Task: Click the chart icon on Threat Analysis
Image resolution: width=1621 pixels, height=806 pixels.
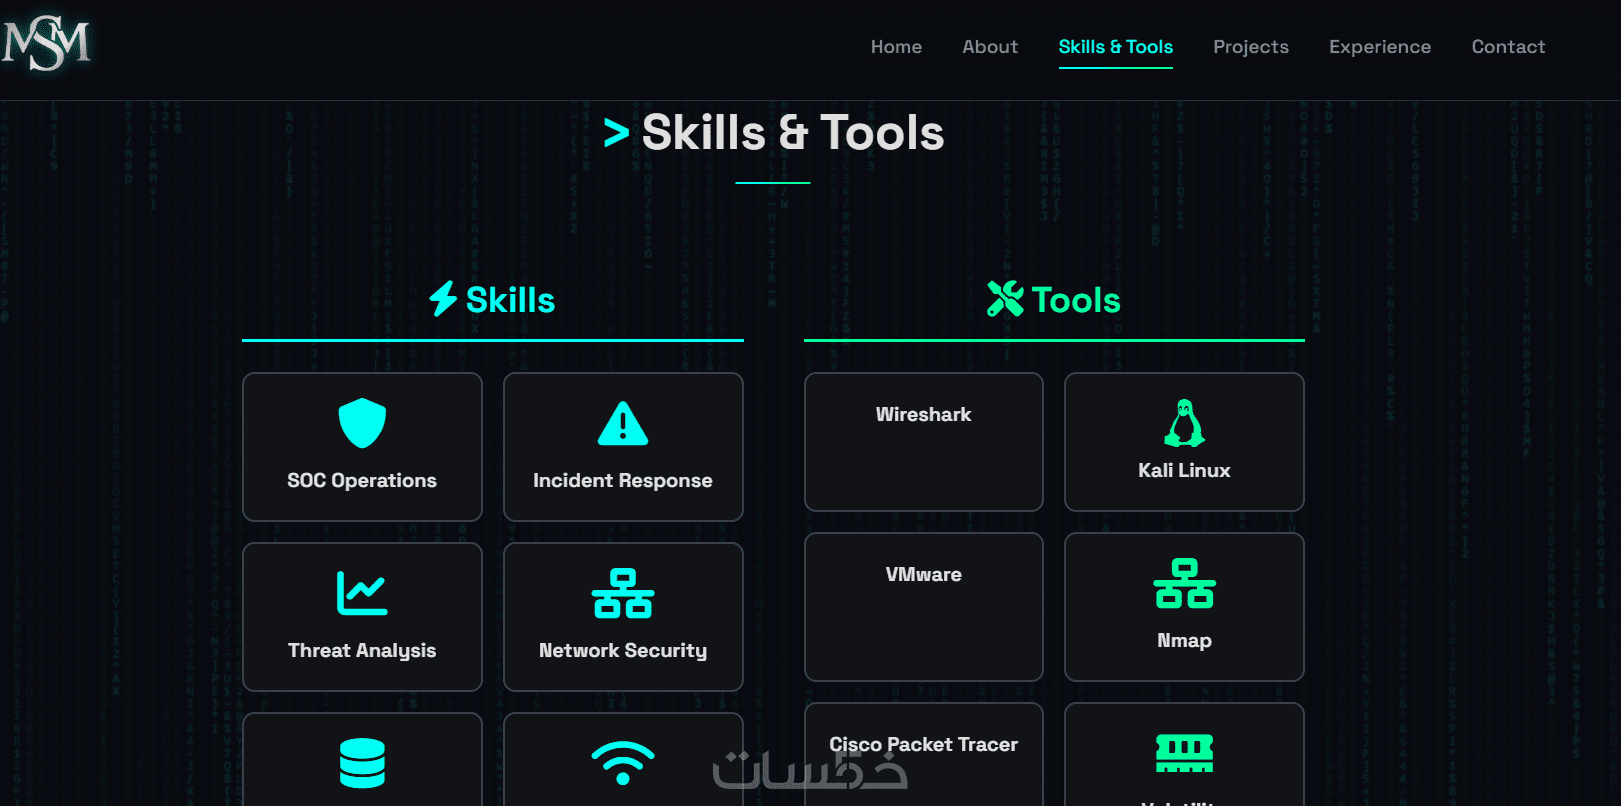Action: click(x=362, y=593)
